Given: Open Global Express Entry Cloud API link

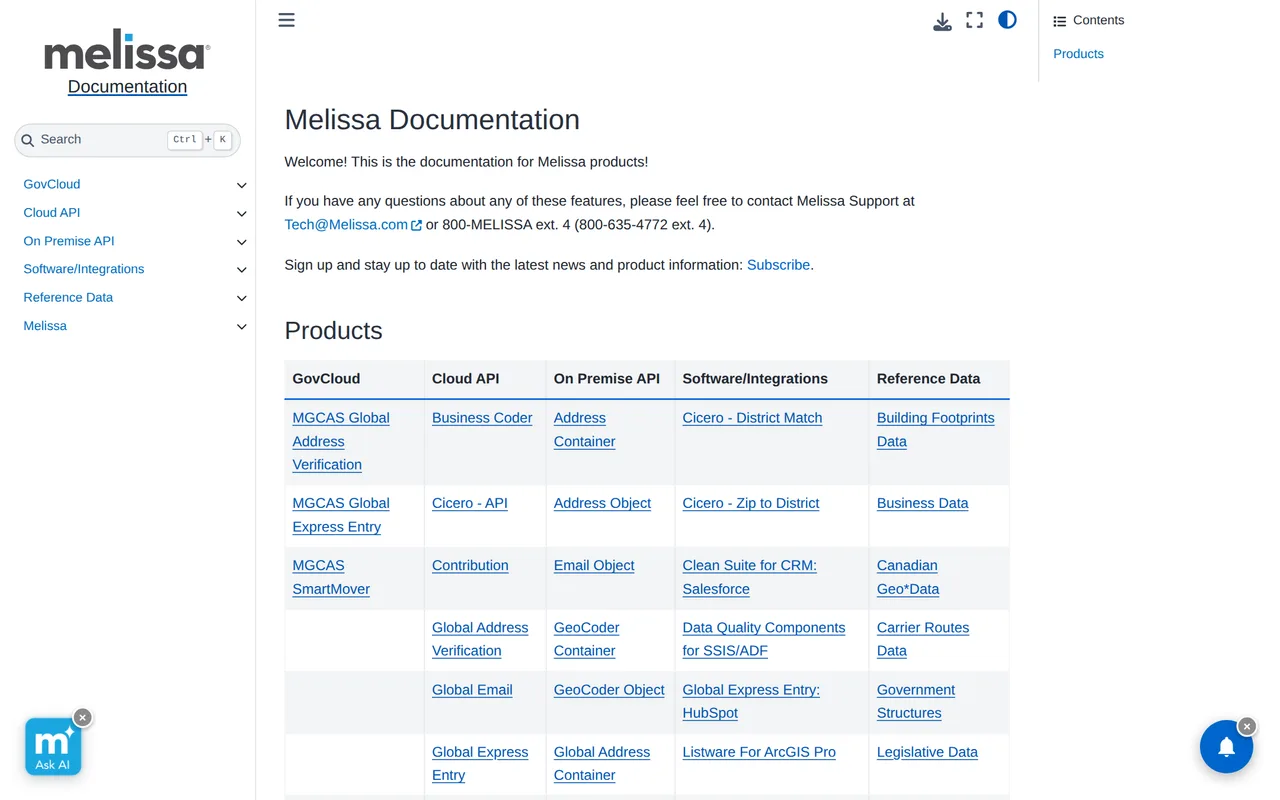Looking at the screenshot, I should (x=480, y=764).
